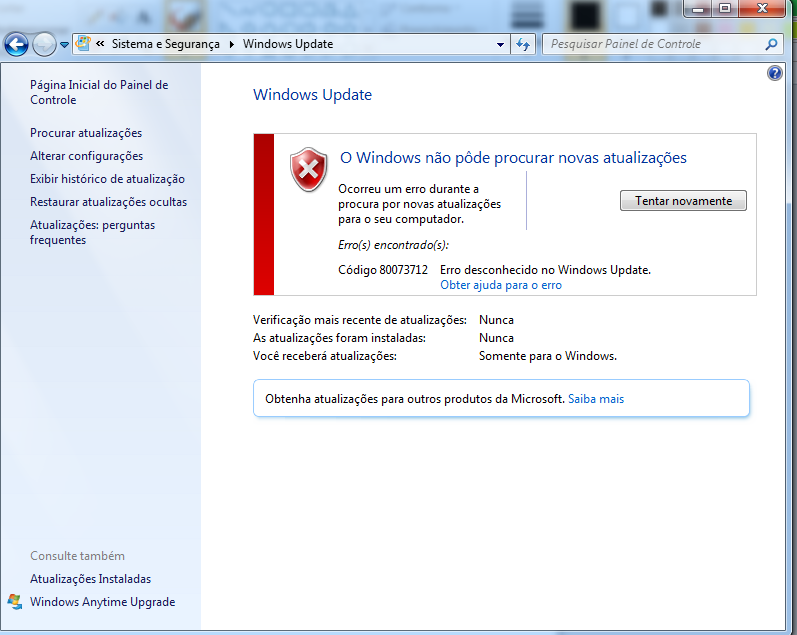Open Windows Anytime Upgrade link
This screenshot has height=635, width=797.
103,602
